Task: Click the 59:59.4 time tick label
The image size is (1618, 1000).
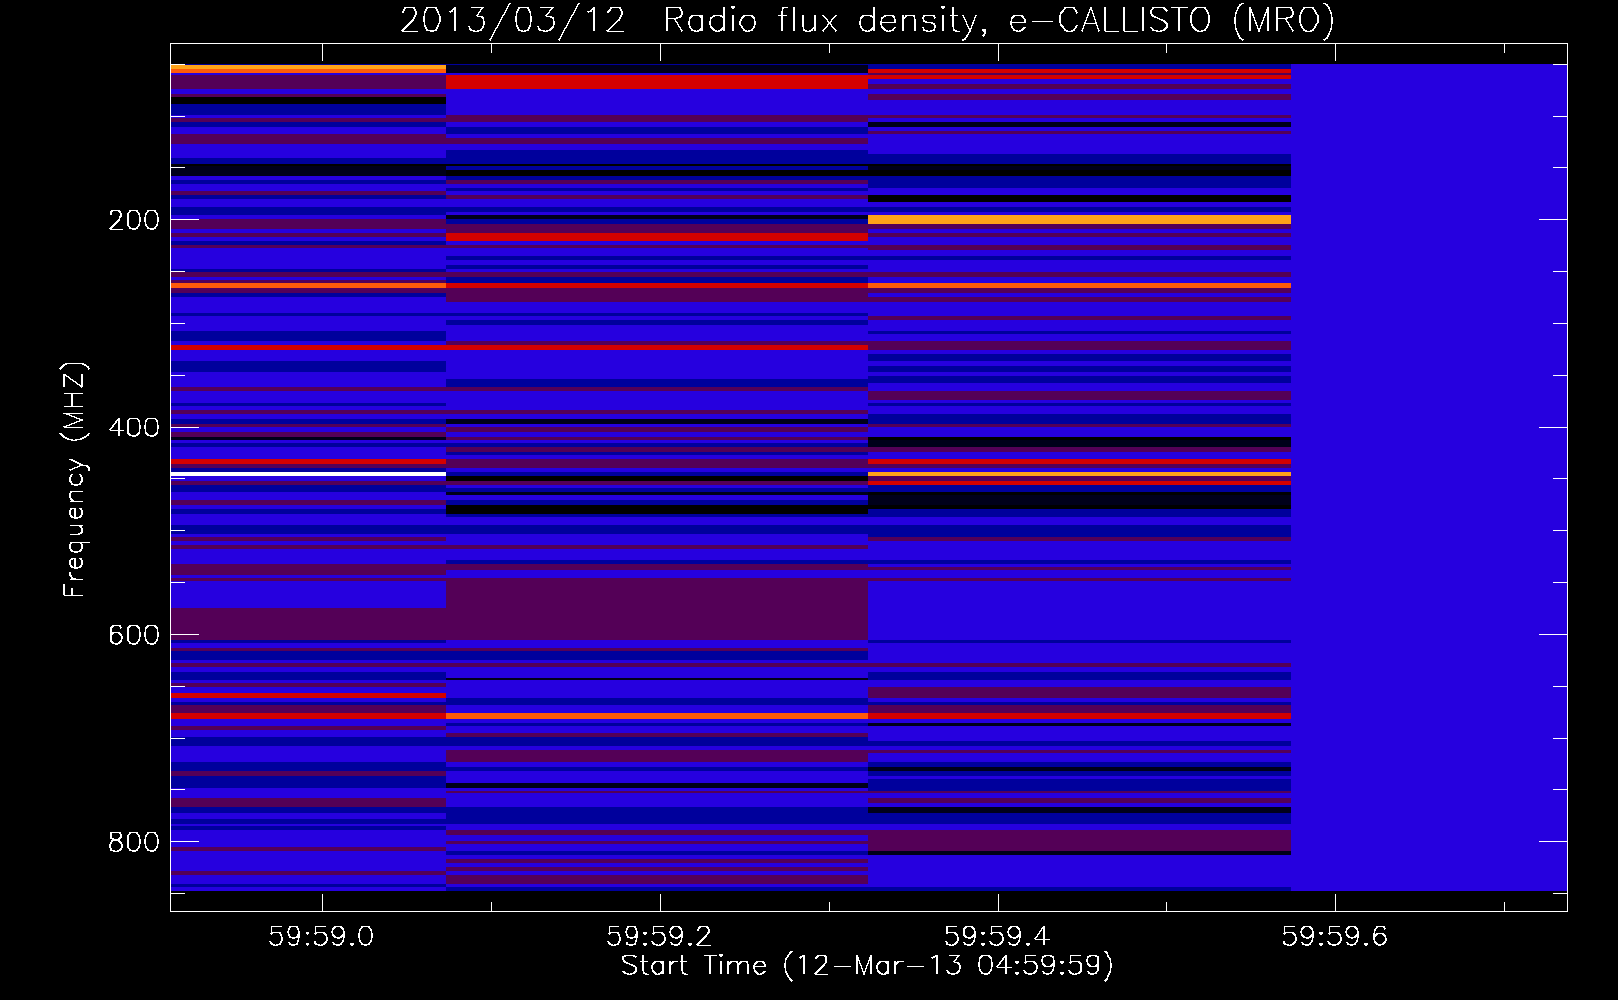Action: [997, 936]
